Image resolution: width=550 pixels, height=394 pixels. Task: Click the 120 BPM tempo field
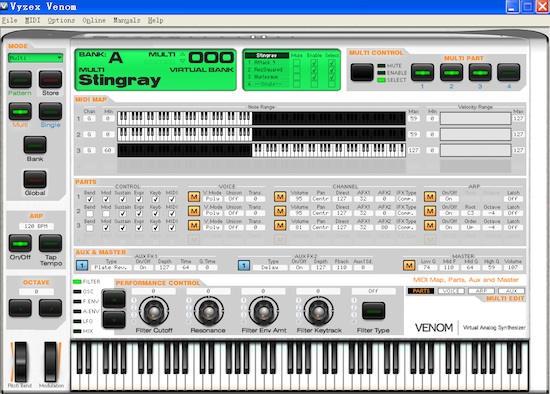coord(36,226)
